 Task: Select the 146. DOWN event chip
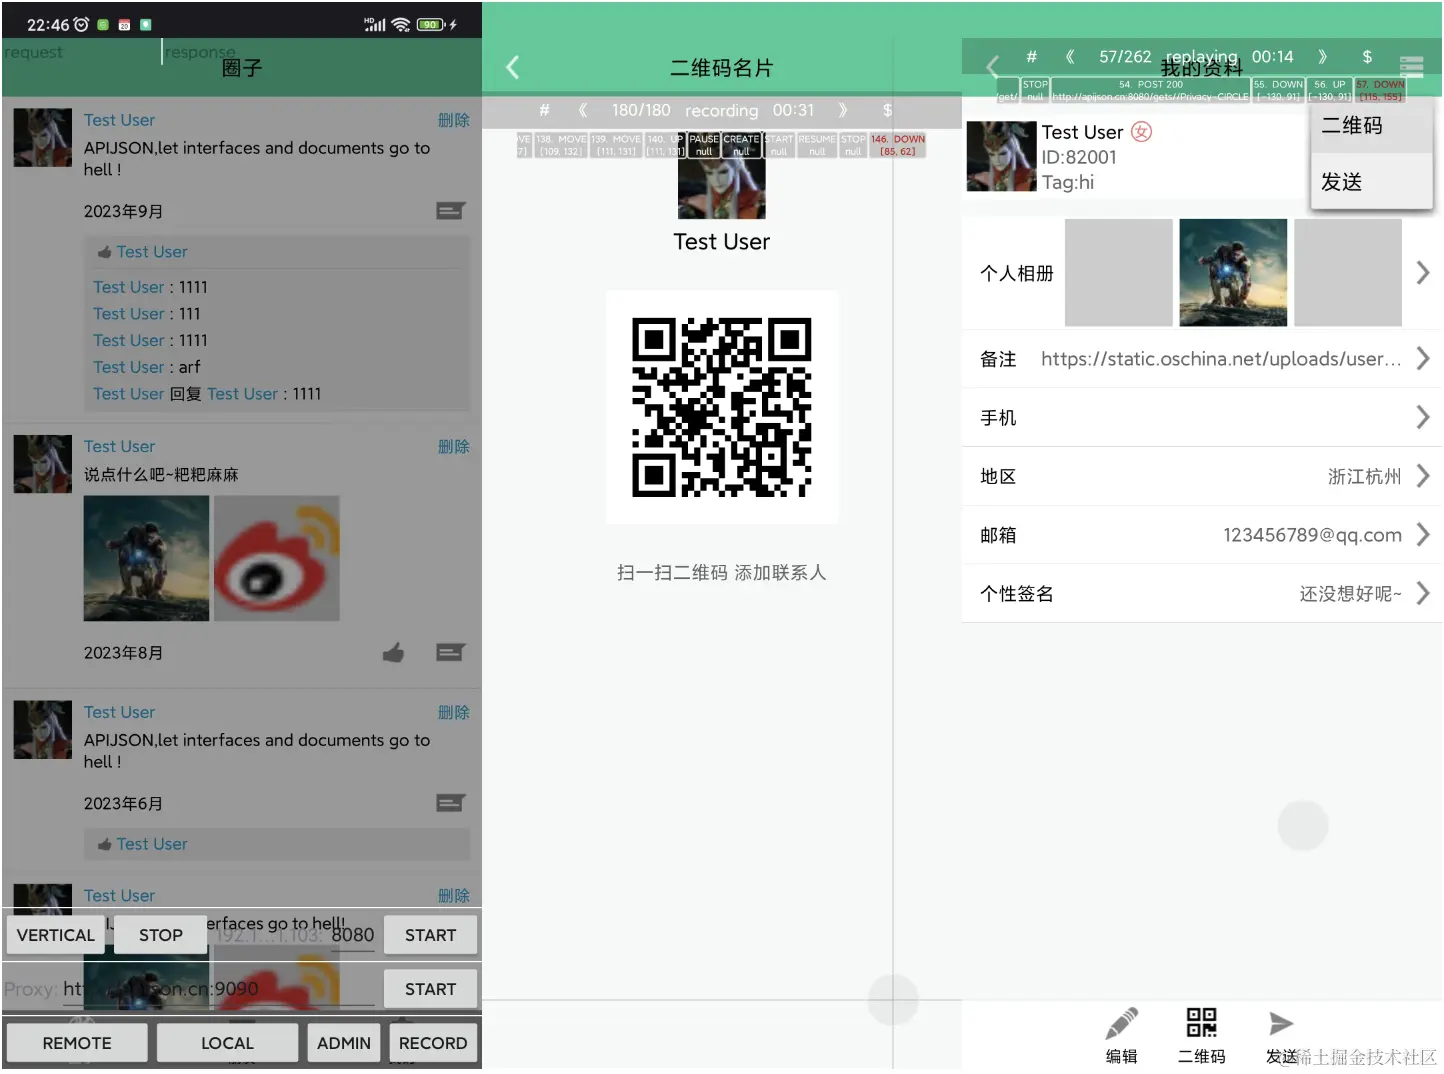coord(897,145)
